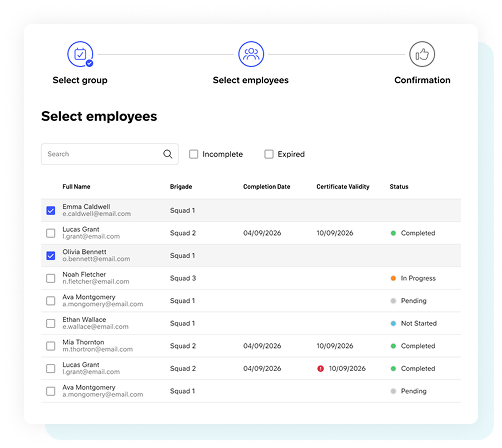Click Mia Thornton's 04/09/2026 completion date
Screen dimensions: 502x448
point(262,346)
